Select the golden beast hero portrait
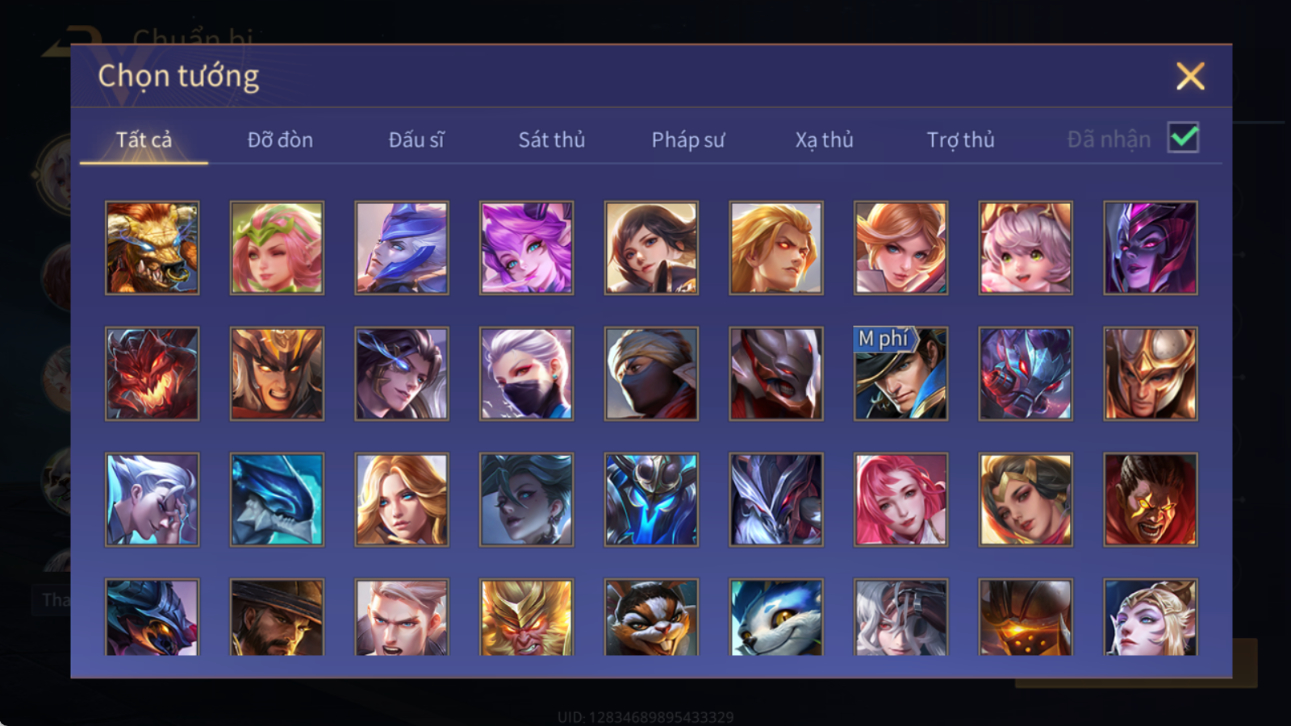The height and width of the screenshot is (726, 1291). (x=152, y=248)
